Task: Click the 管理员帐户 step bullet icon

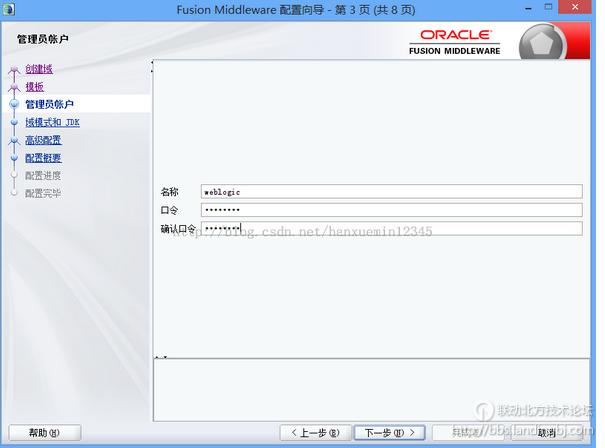Action: point(14,104)
